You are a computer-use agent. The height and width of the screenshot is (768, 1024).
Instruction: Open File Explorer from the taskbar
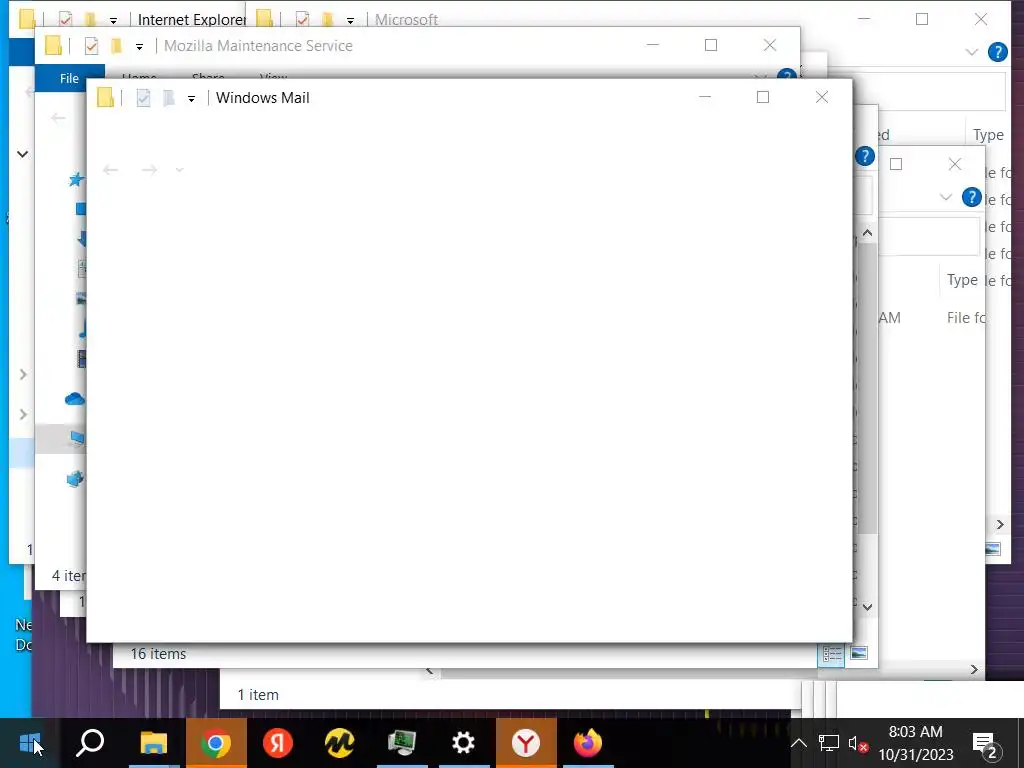pos(154,743)
